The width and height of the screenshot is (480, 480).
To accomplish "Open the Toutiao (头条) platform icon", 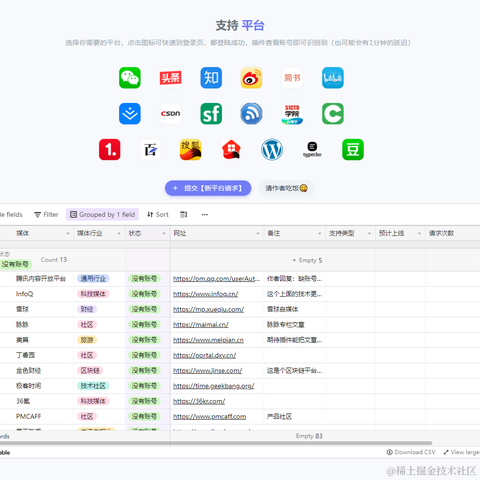I will 170,78.
